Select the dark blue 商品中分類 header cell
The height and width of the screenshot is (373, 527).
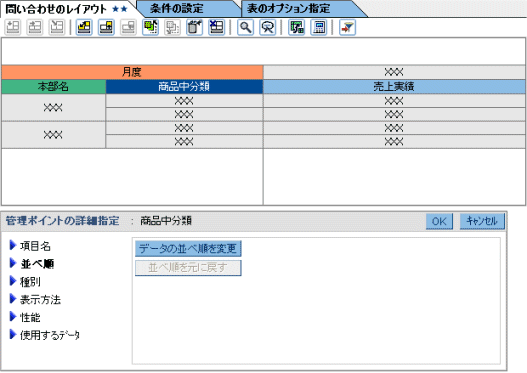(184, 87)
